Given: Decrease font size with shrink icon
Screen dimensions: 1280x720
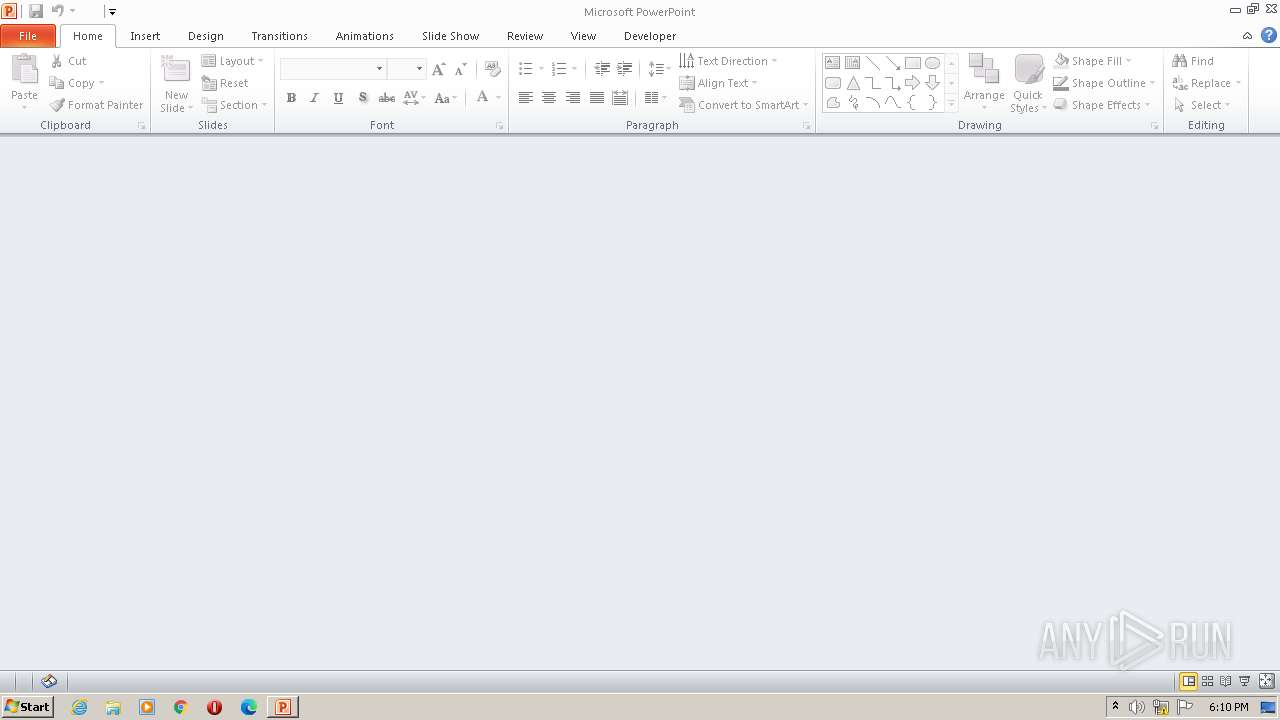Looking at the screenshot, I should click(461, 69).
